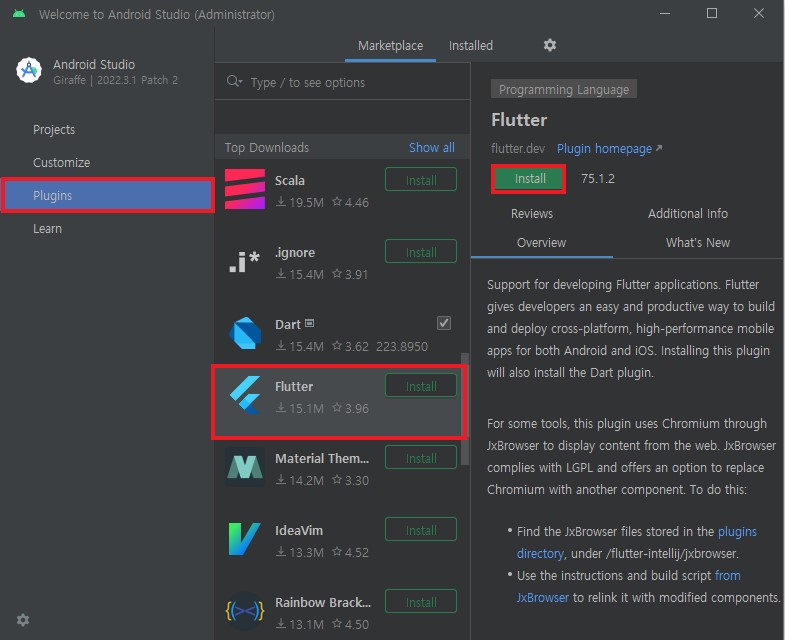Select the IdeaVim plugin name
785x640 pixels.
(x=298, y=530)
